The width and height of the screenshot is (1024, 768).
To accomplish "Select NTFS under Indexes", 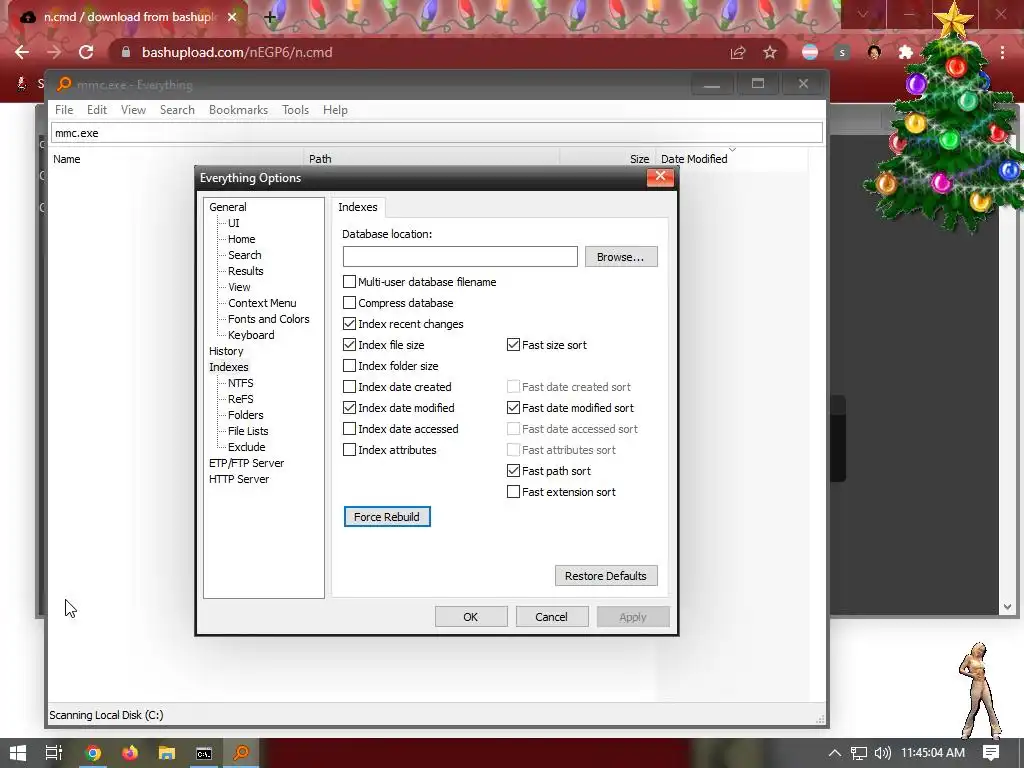I will [x=240, y=383].
